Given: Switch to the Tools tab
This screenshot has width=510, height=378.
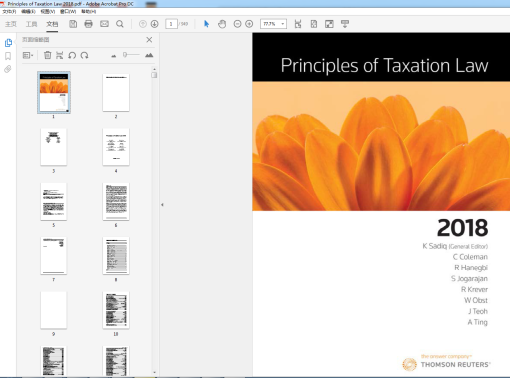Looking at the screenshot, I should click(x=31, y=24).
